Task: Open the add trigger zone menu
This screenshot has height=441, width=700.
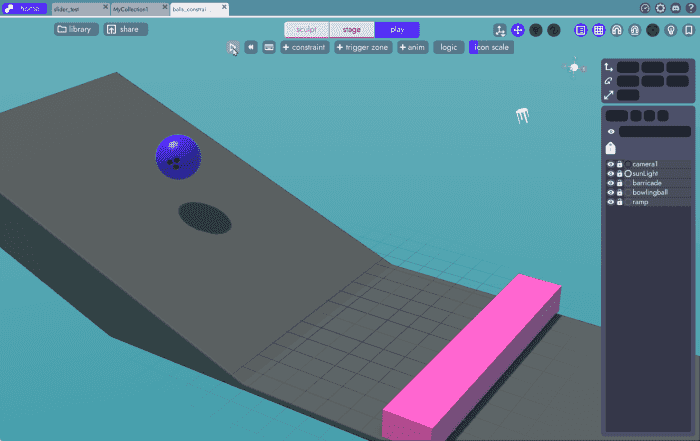Action: 364,47
